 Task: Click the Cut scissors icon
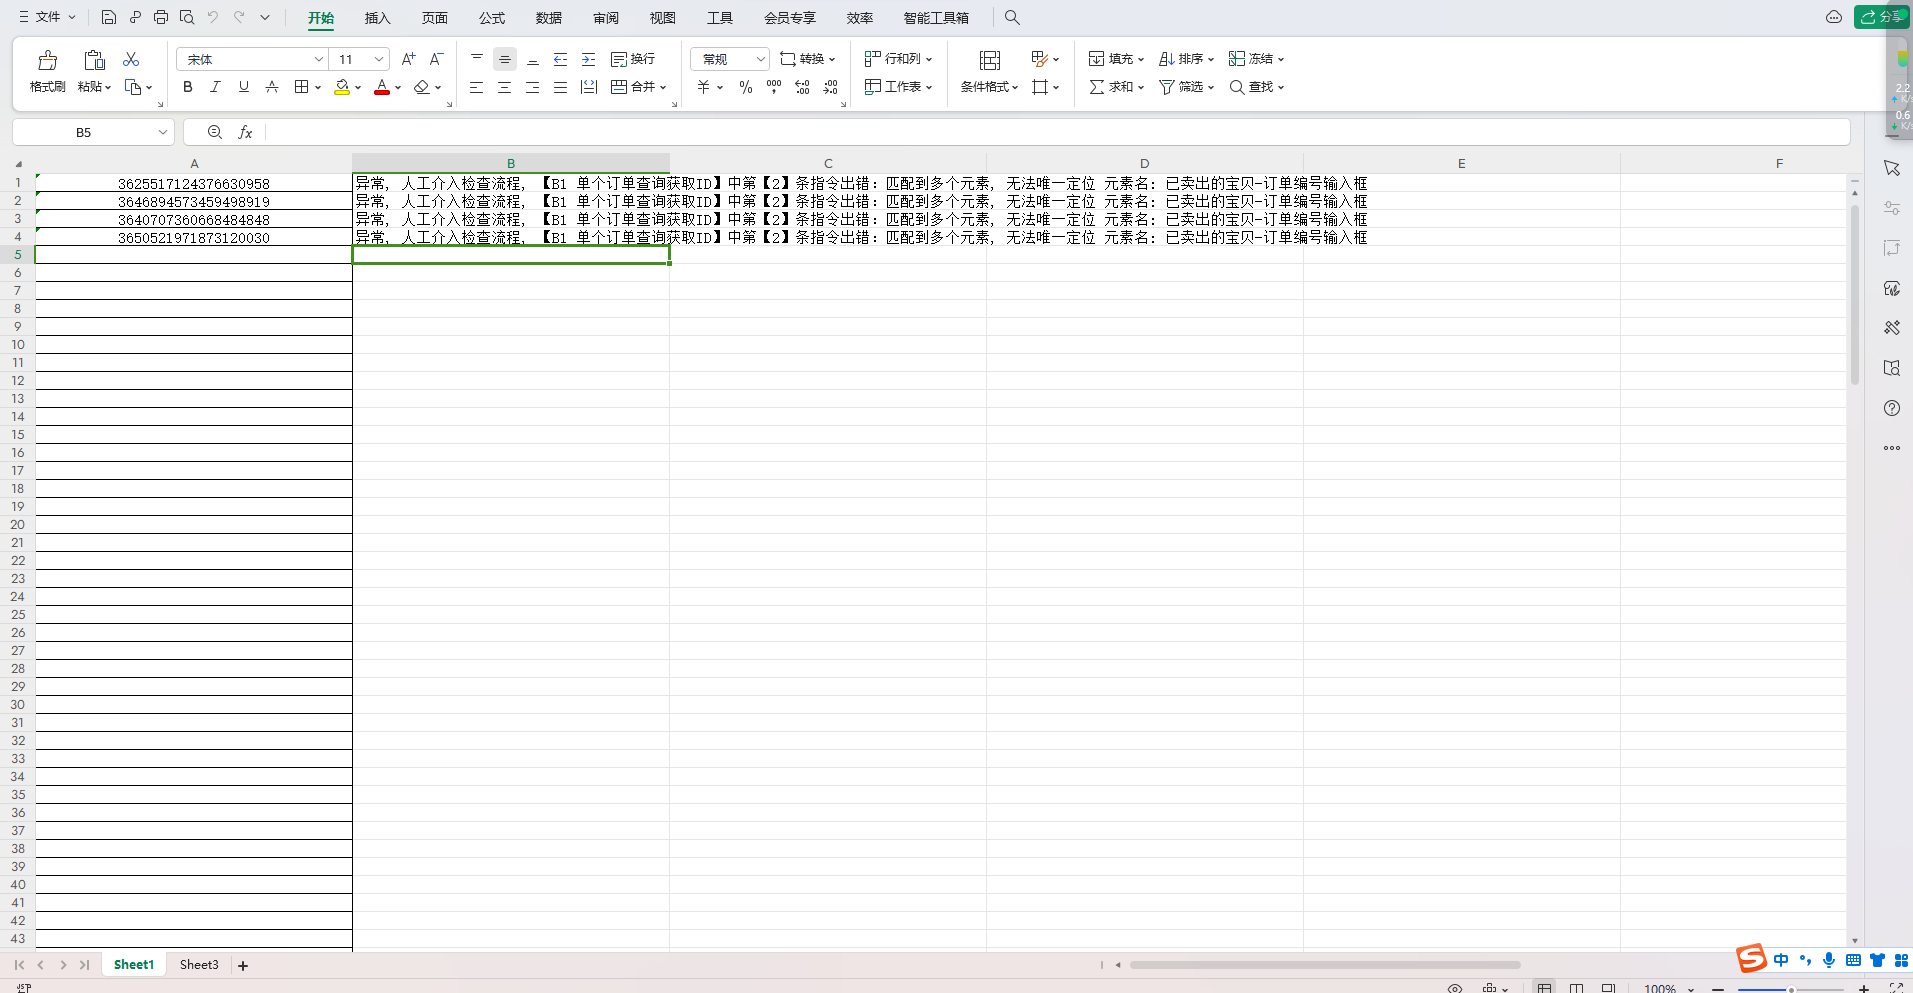[x=131, y=60]
